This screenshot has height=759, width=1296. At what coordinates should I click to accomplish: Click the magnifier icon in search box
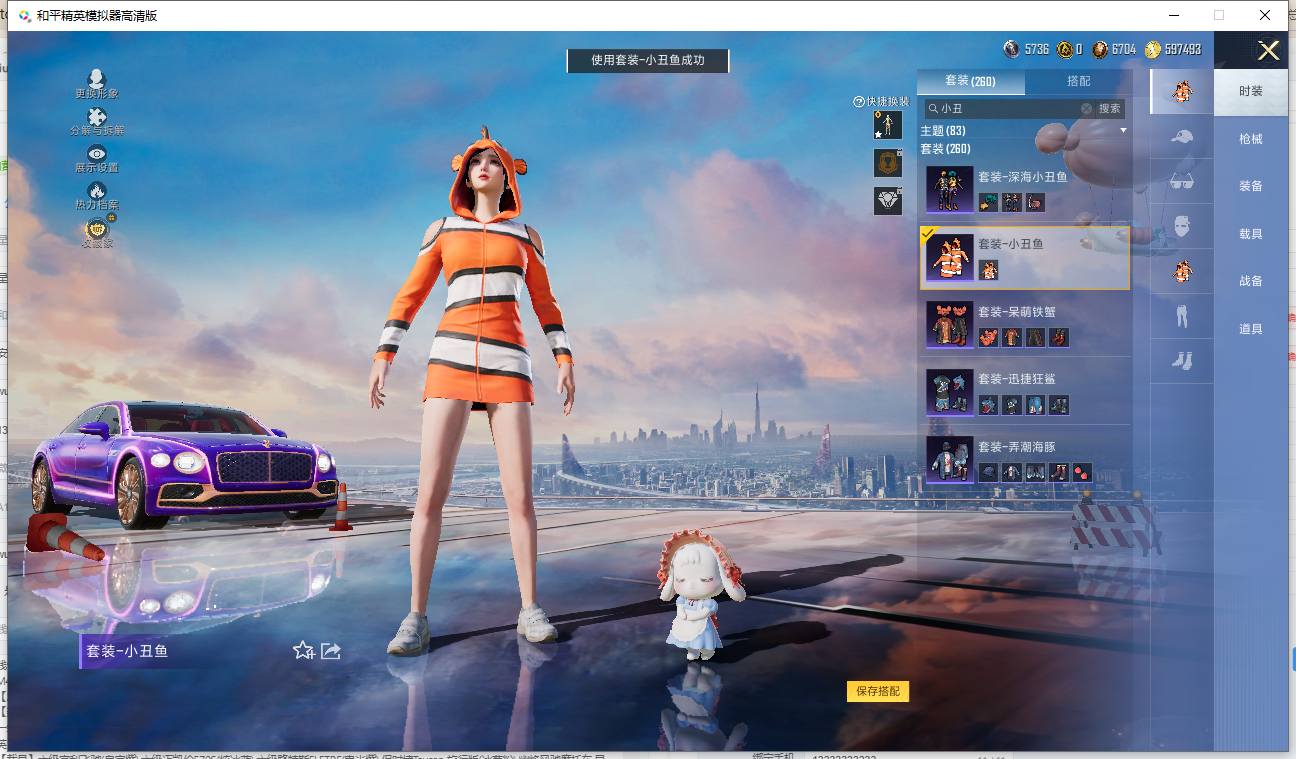[x=933, y=108]
